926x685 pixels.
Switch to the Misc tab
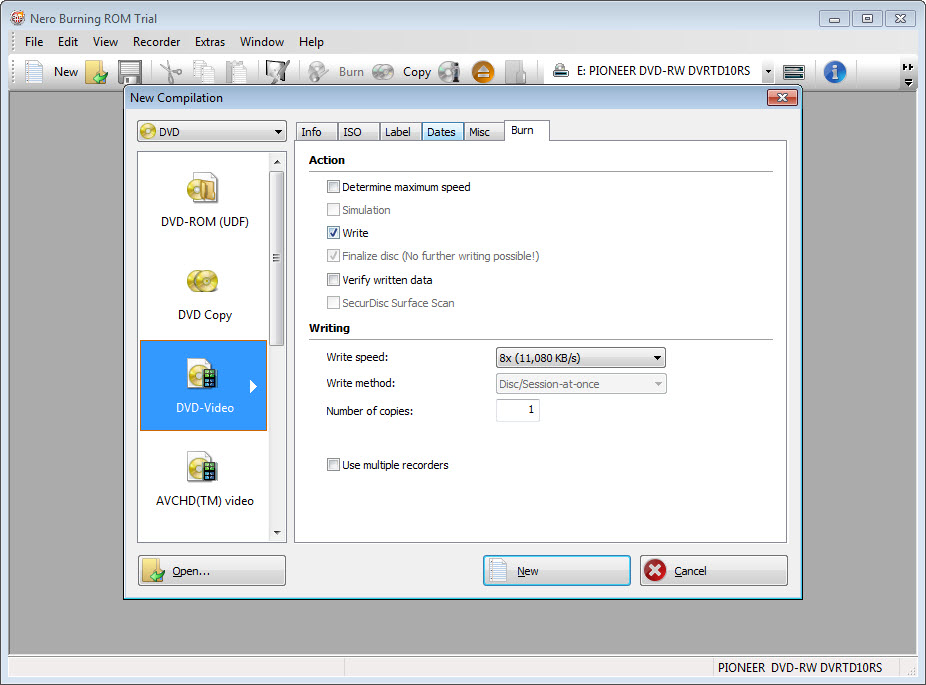[484, 132]
